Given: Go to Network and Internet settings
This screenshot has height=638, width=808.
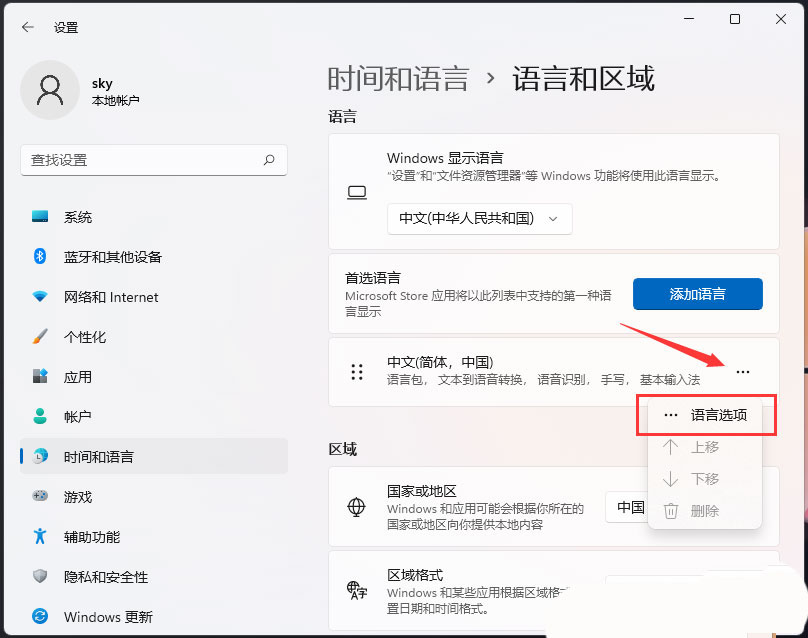Looking at the screenshot, I should pyautogui.click(x=110, y=297).
